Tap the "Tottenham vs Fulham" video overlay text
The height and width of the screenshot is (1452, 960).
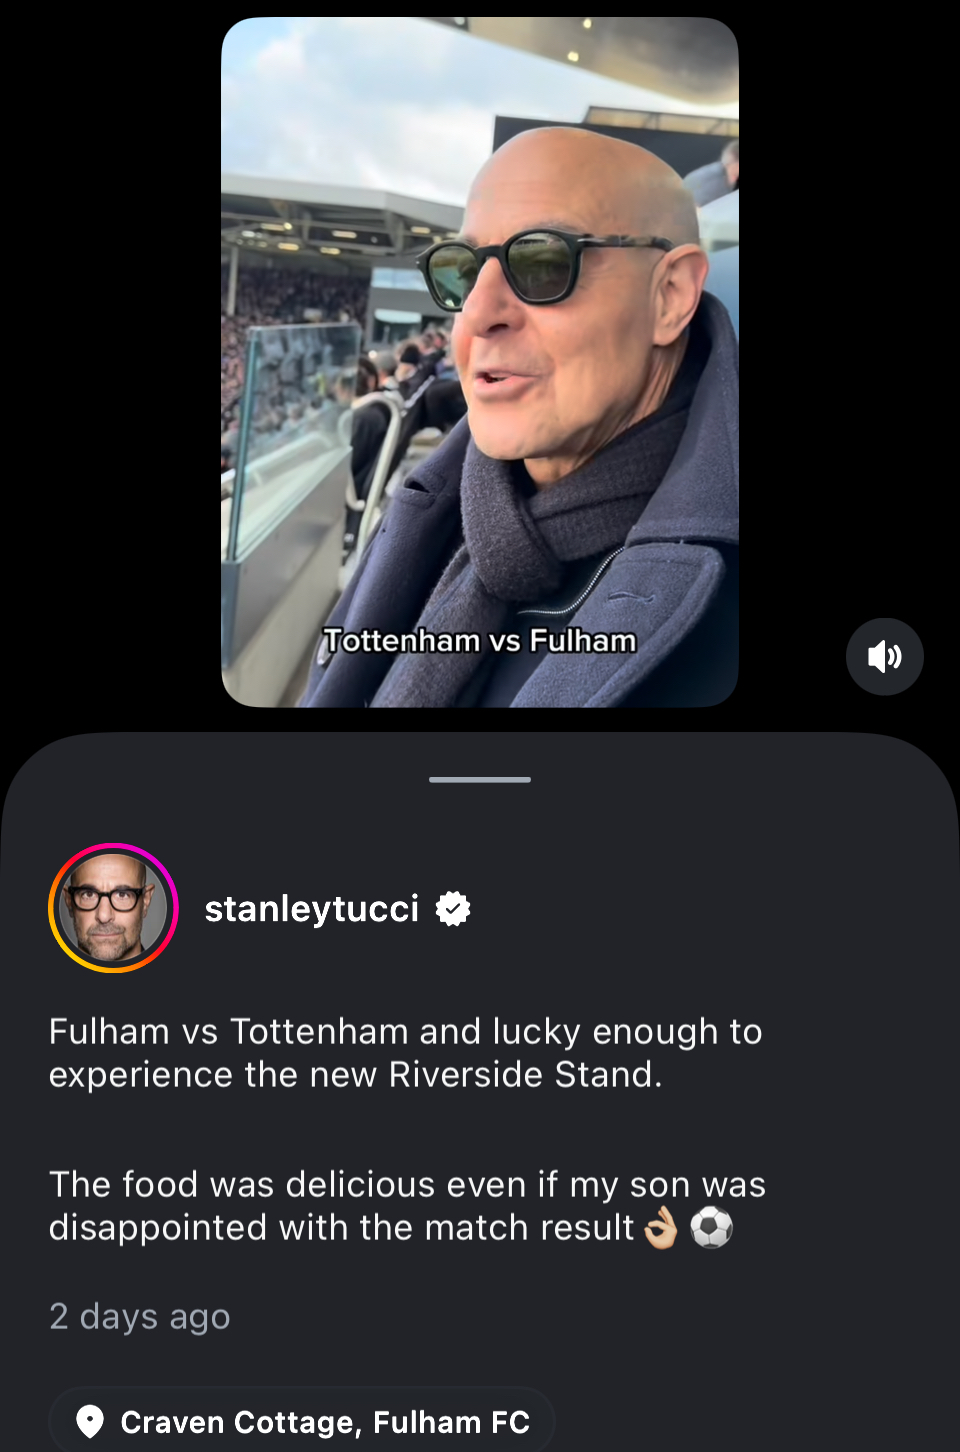click(480, 640)
